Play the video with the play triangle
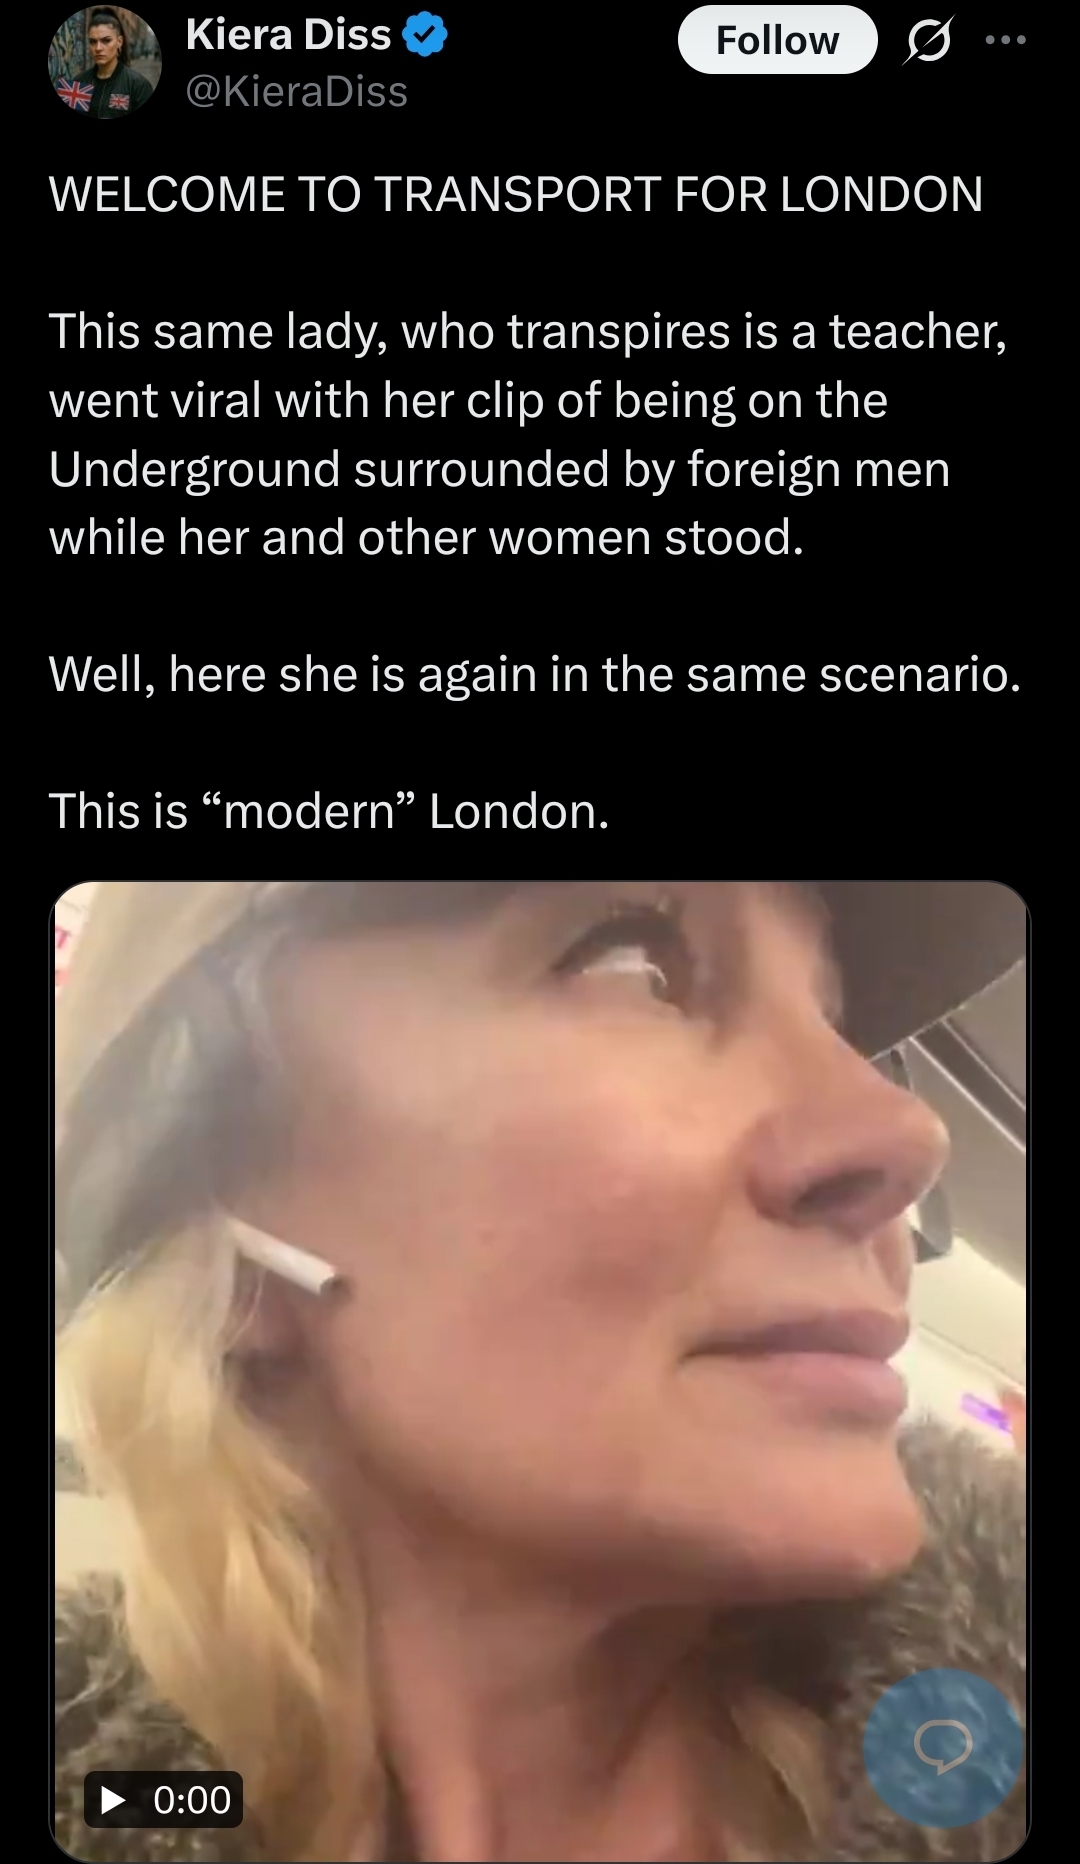Screen dimensions: 1080x1864 click(x=113, y=1800)
